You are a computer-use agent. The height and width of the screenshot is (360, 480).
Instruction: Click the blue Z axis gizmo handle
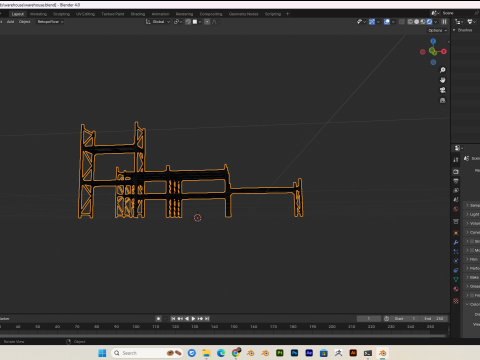tap(433, 41)
